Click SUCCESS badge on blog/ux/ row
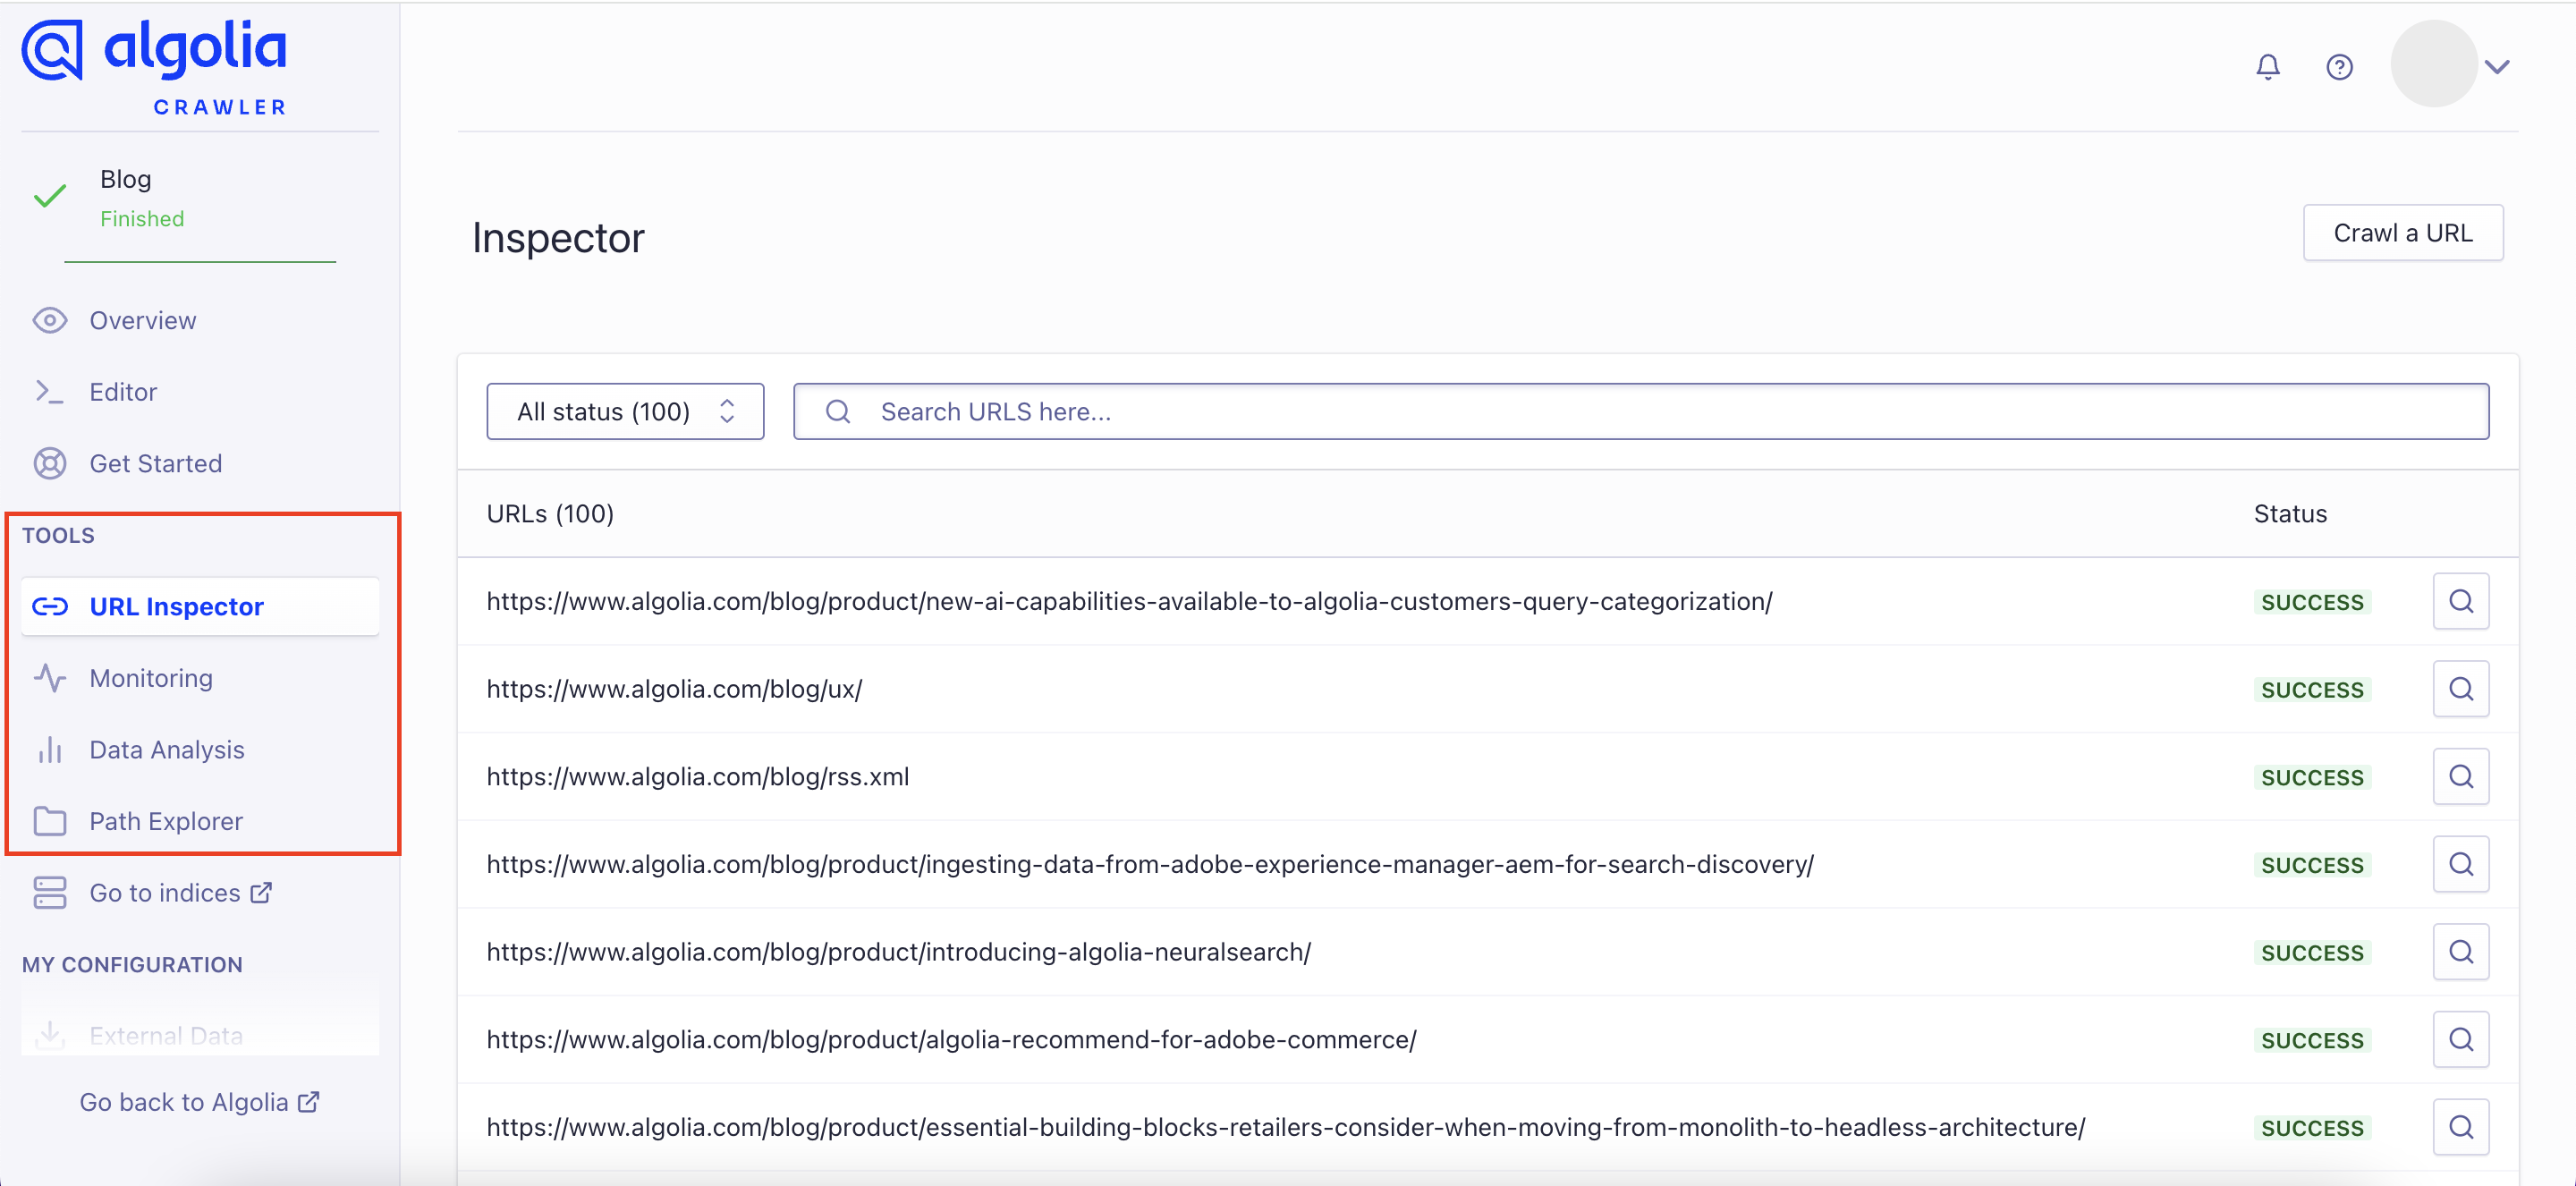Screen dimensions: 2576x1186 click(2312, 690)
